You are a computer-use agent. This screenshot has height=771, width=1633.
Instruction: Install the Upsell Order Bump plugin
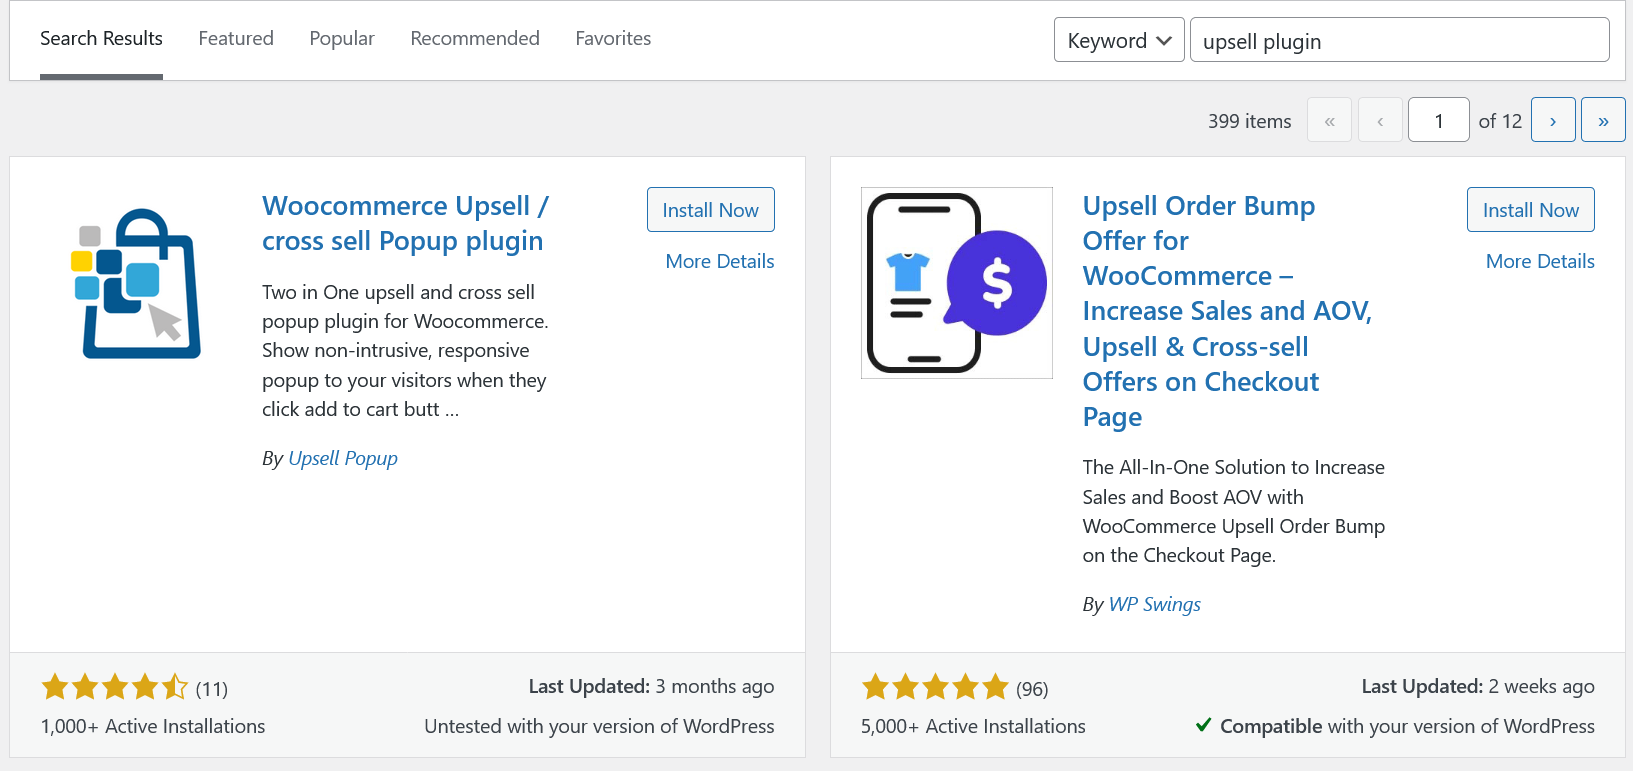tap(1530, 209)
